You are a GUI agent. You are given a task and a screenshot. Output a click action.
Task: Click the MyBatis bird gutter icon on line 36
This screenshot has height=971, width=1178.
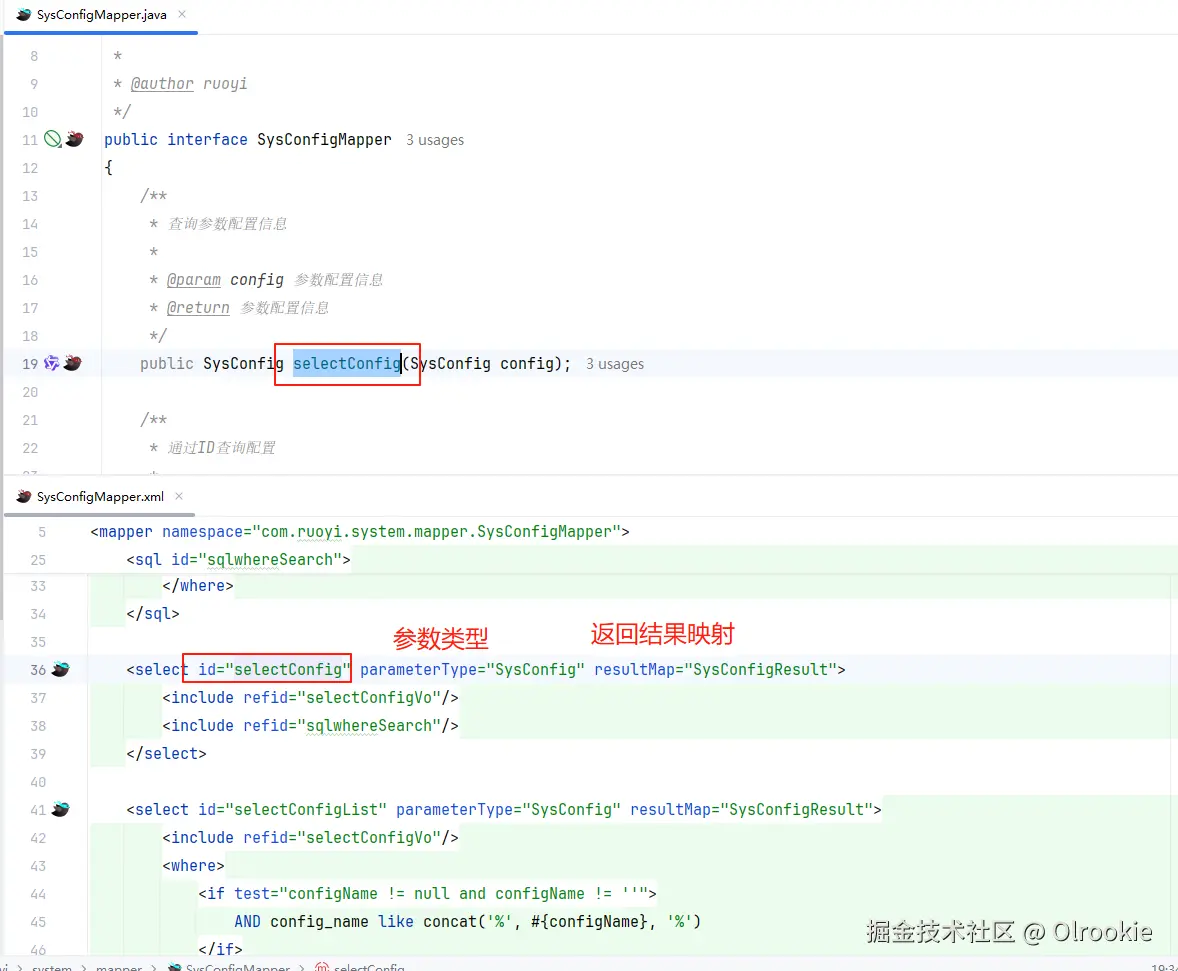coord(61,669)
